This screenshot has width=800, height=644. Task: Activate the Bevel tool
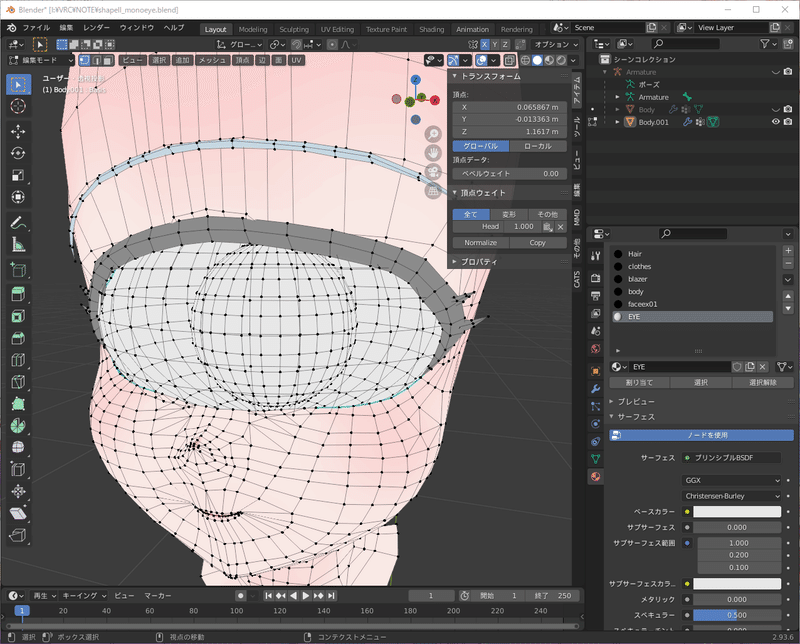pyautogui.click(x=18, y=338)
